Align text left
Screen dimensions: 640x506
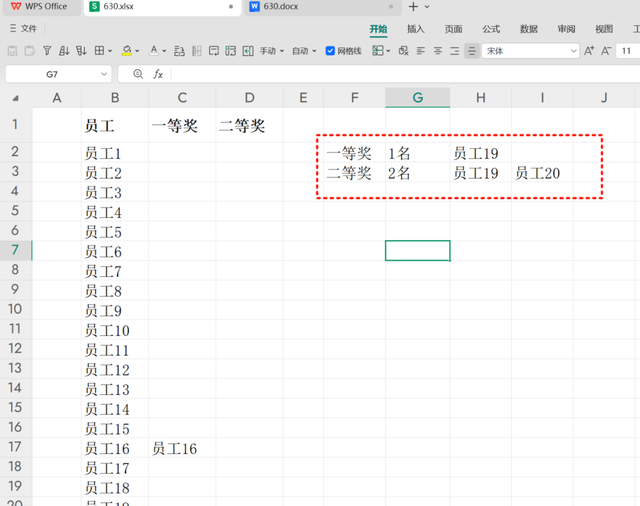coord(420,51)
